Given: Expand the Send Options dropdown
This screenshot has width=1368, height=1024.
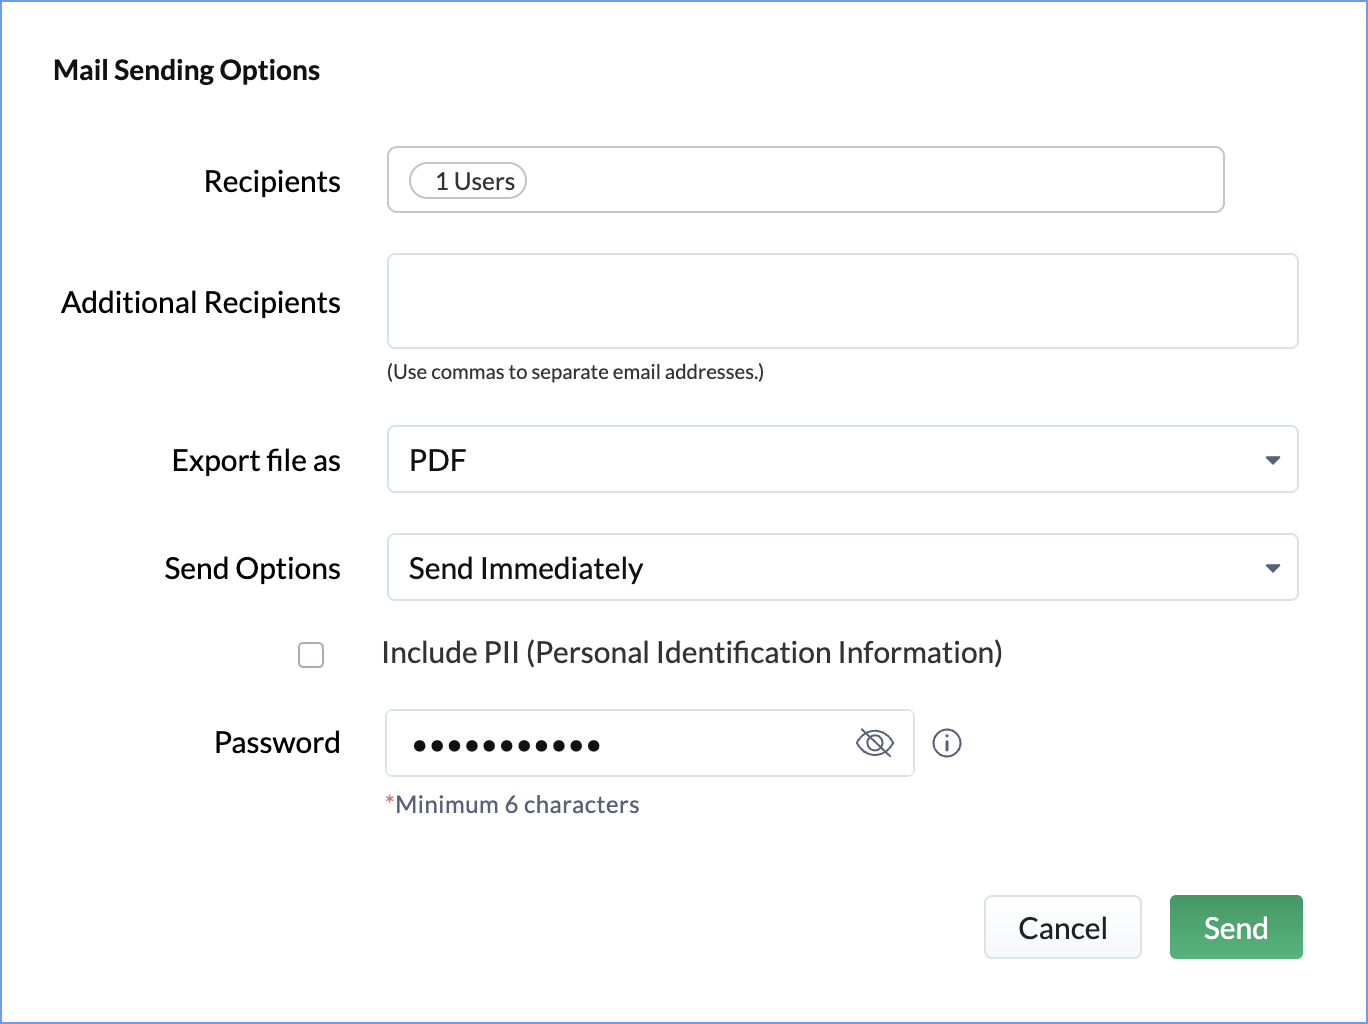Looking at the screenshot, I should (x=841, y=568).
